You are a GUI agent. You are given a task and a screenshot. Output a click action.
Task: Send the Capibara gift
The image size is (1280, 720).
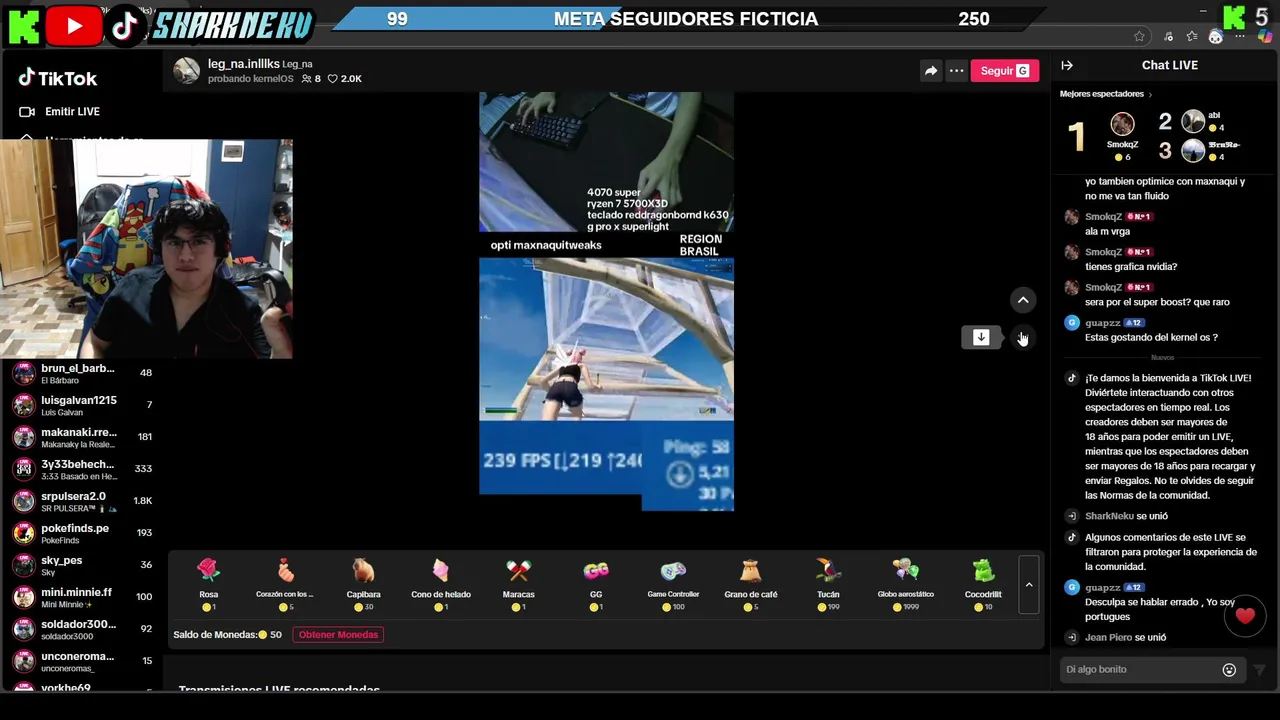pos(363,584)
